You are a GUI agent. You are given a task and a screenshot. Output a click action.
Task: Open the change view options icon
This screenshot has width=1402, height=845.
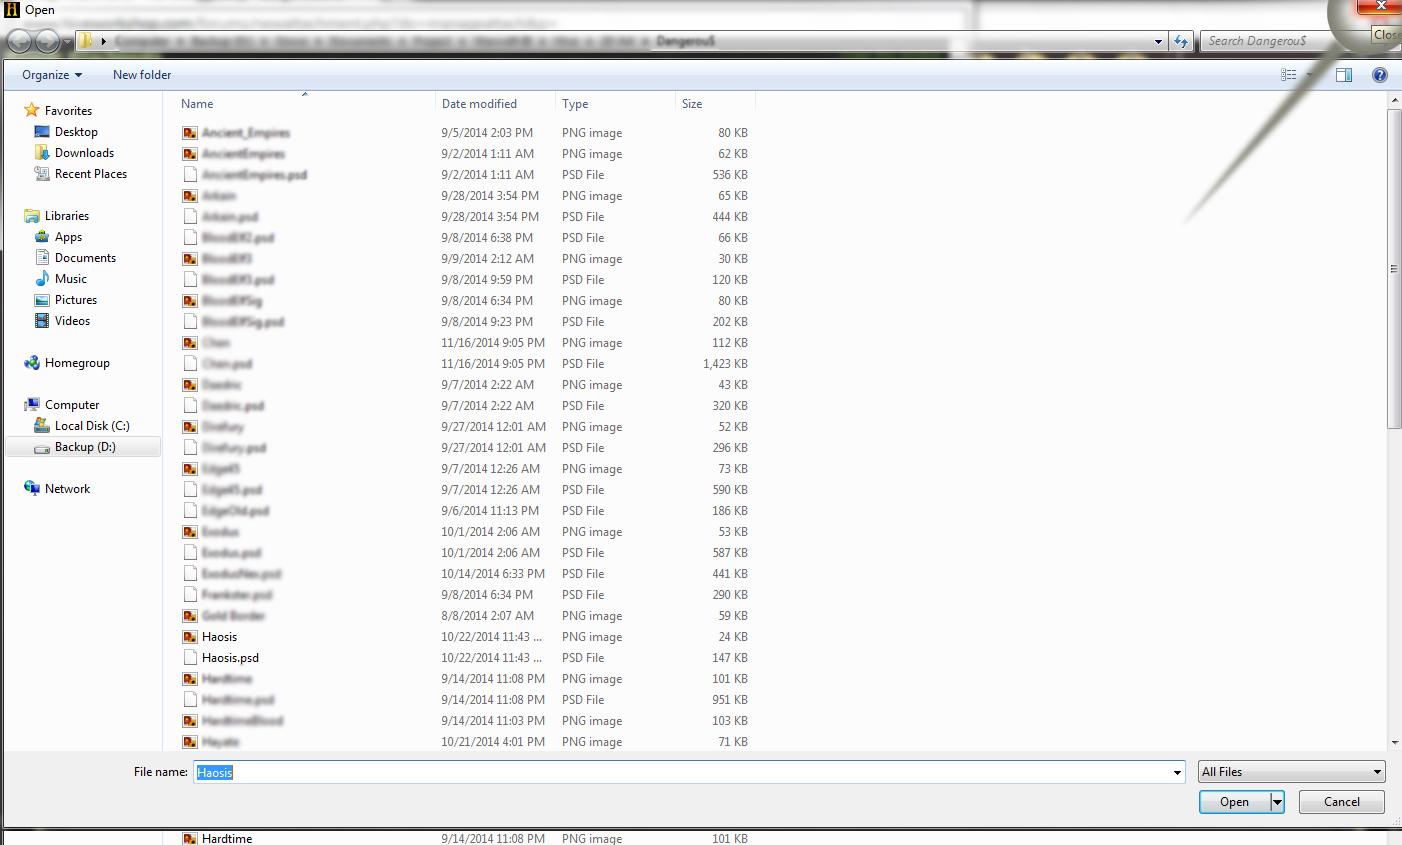point(1289,75)
